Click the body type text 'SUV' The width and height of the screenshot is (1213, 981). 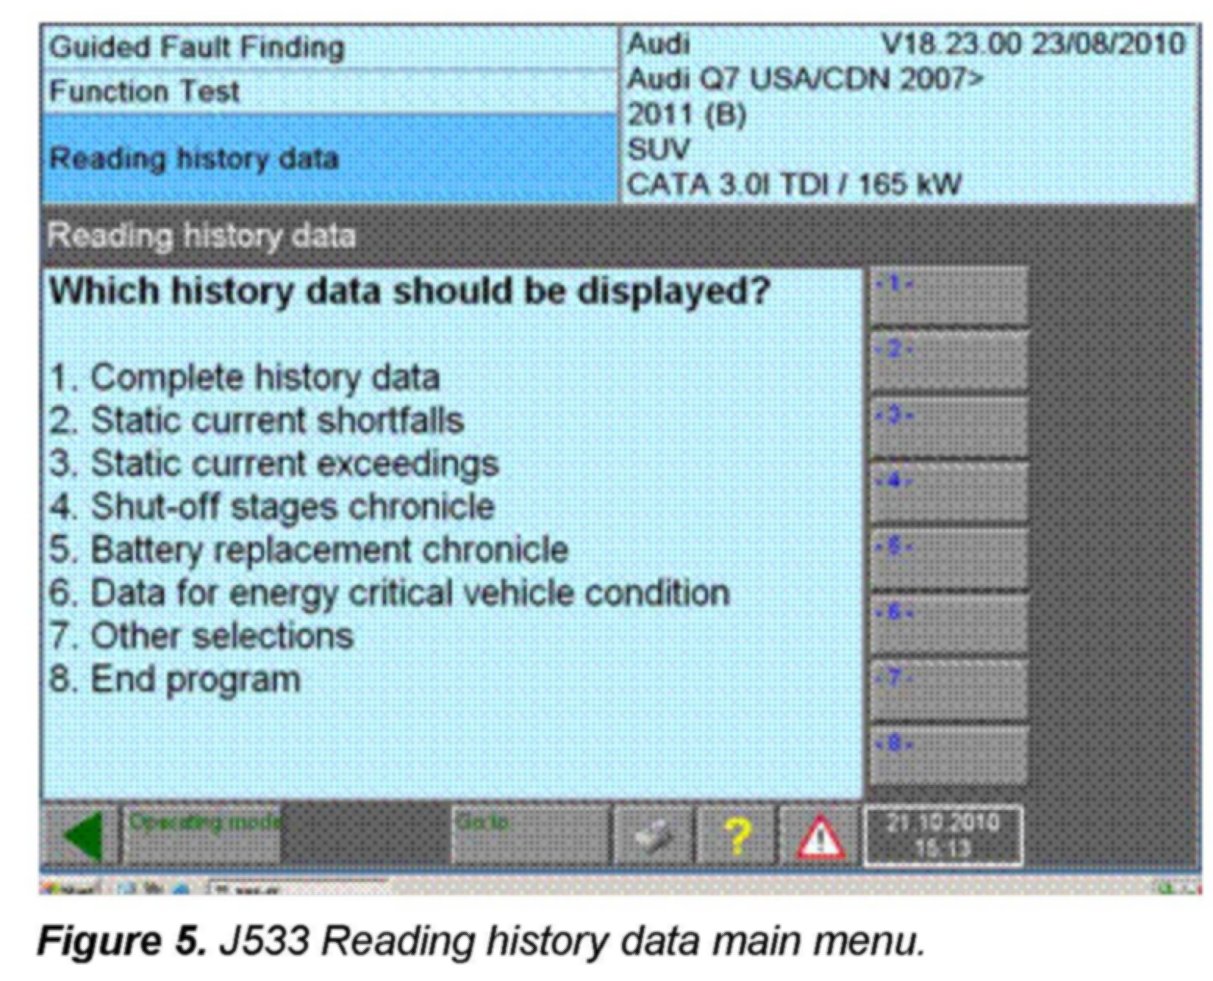click(x=658, y=150)
